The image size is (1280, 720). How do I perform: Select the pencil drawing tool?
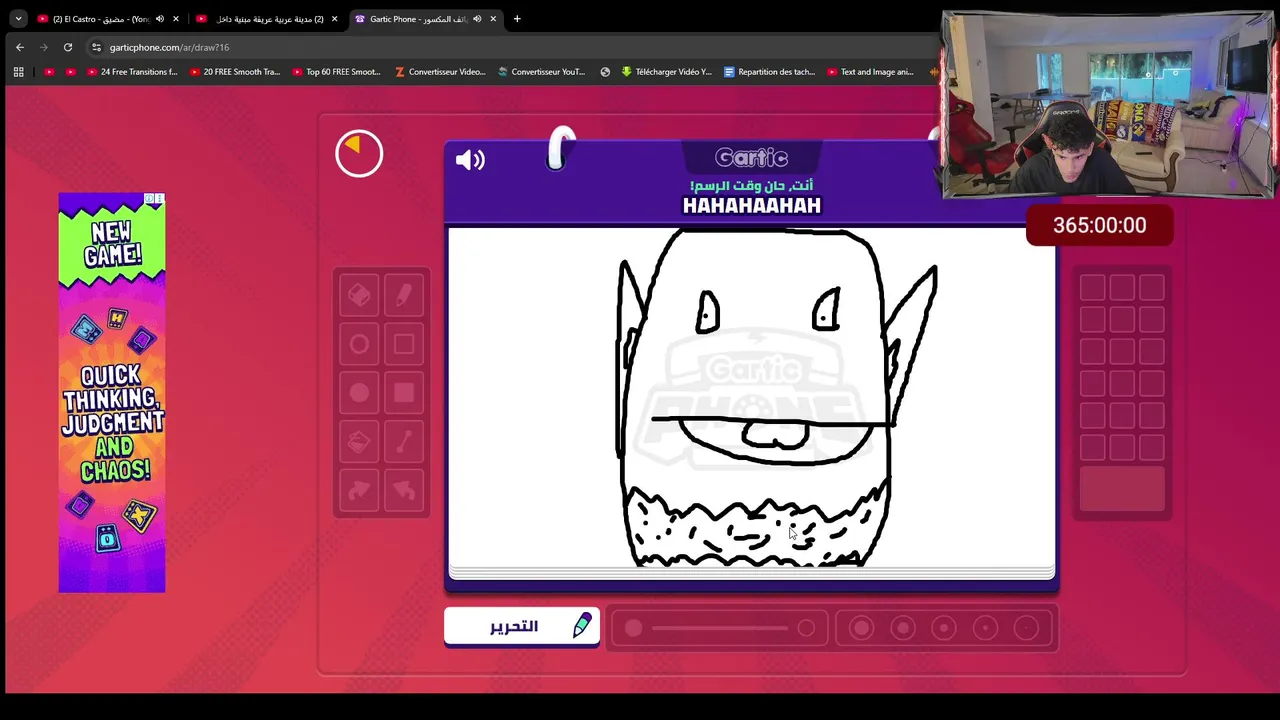click(404, 295)
